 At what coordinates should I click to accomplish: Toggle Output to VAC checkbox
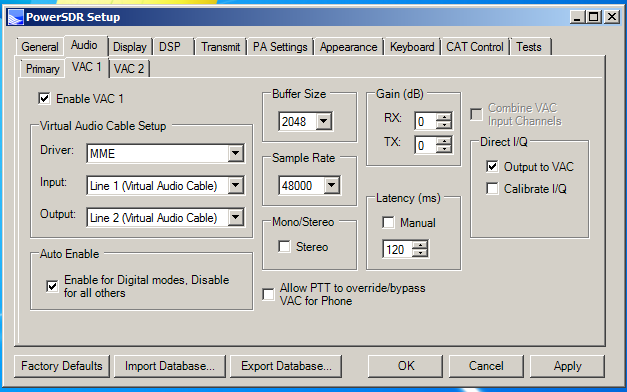[x=492, y=166]
